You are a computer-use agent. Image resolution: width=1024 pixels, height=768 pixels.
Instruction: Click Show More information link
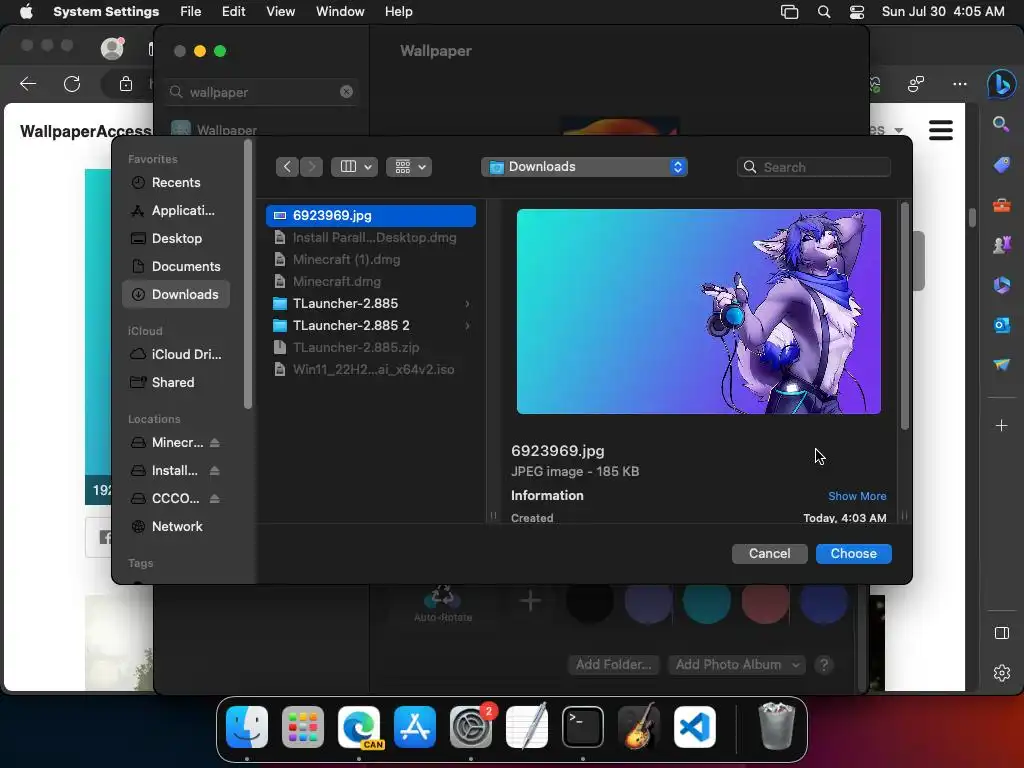coord(857,496)
